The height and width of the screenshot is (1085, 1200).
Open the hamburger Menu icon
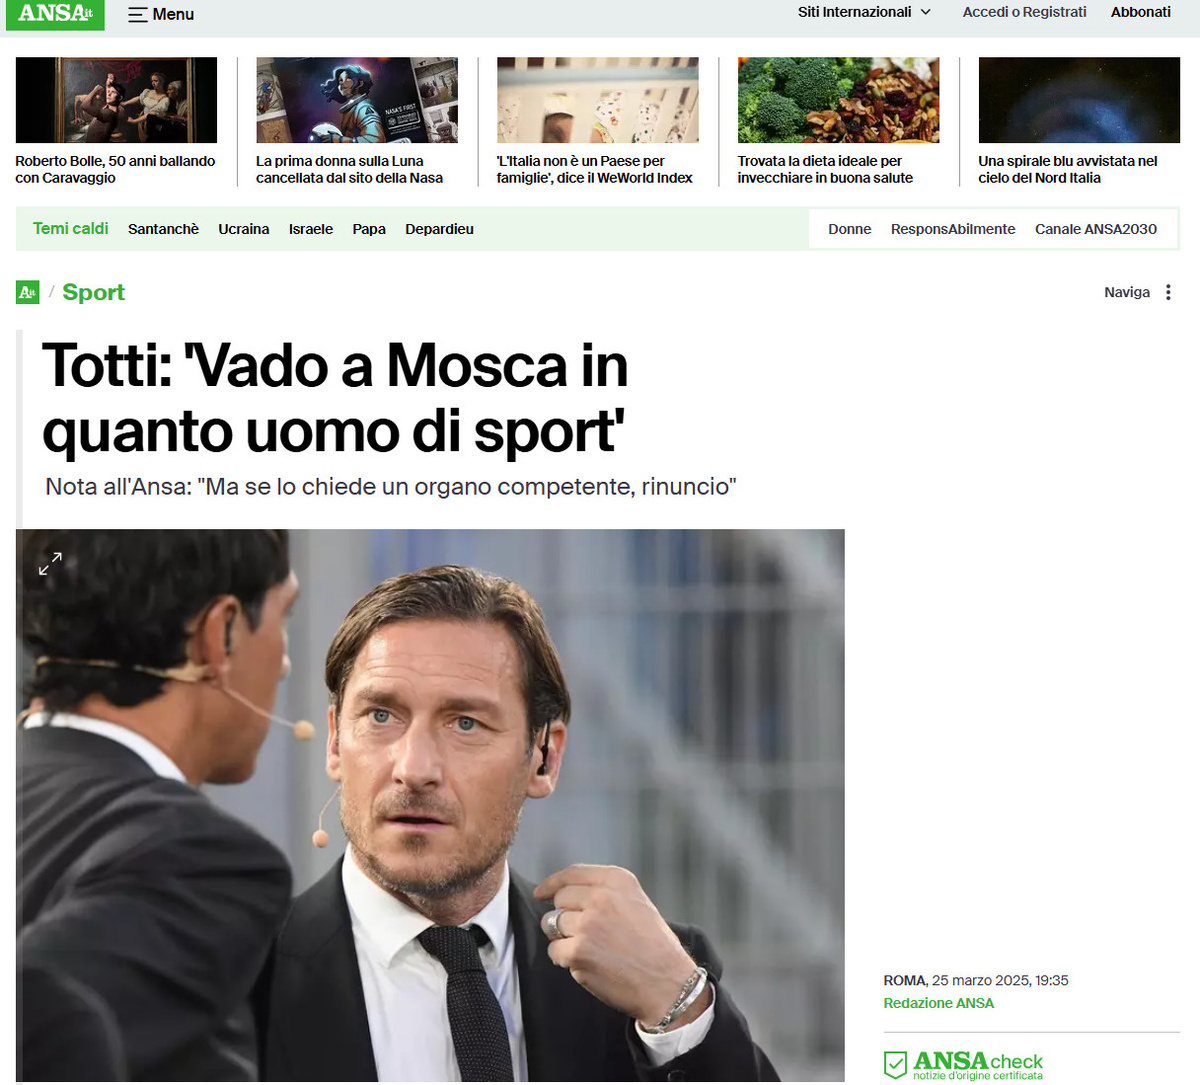point(138,15)
